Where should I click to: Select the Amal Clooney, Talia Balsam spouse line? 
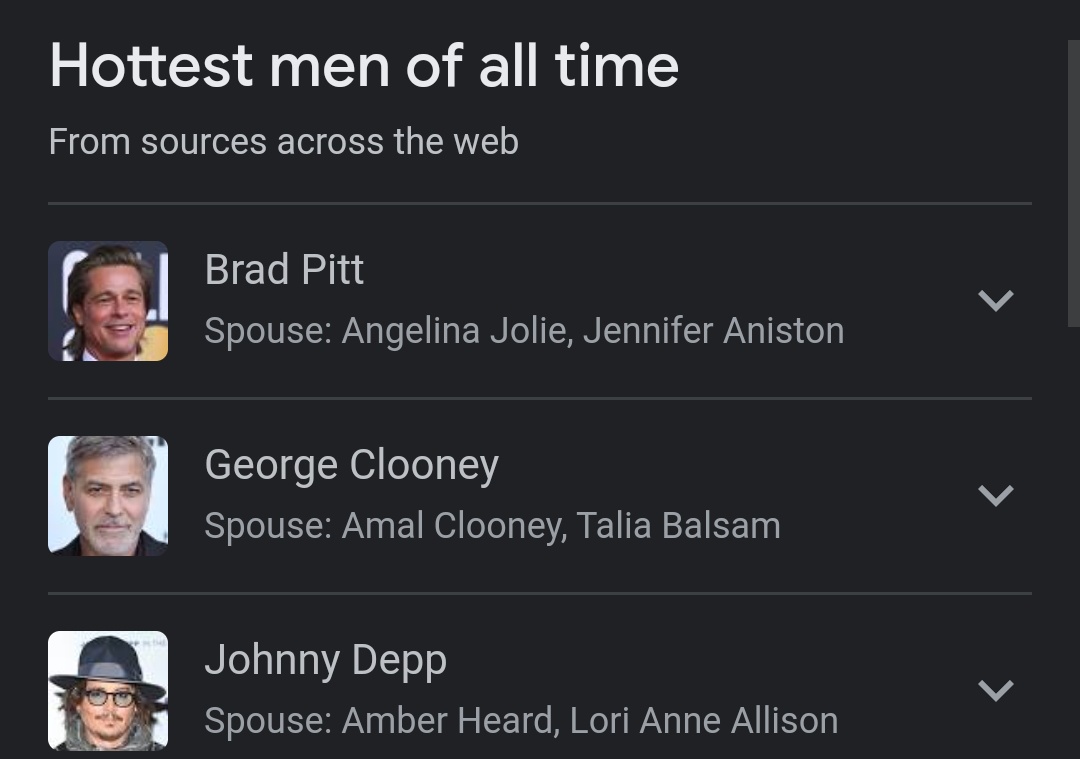point(492,526)
